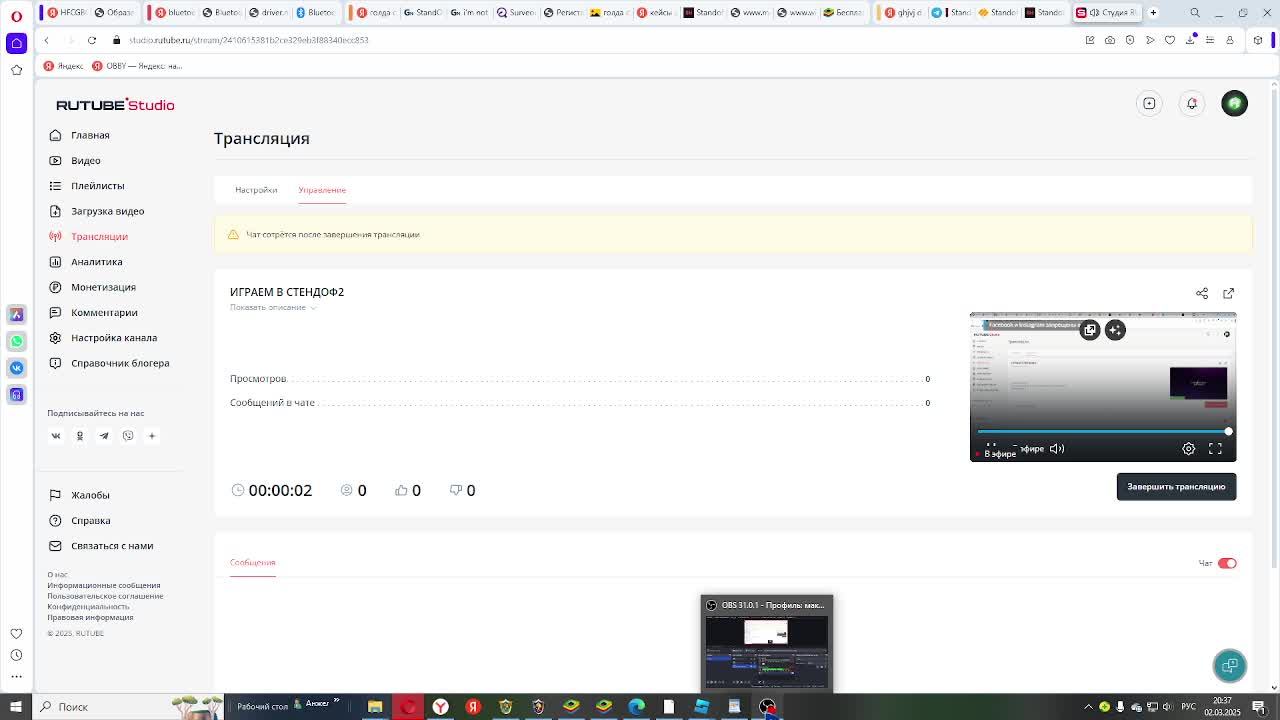Viewport: 1280px width, 720px height.
Task: Enter fullscreen in stream player
Action: coord(1215,449)
